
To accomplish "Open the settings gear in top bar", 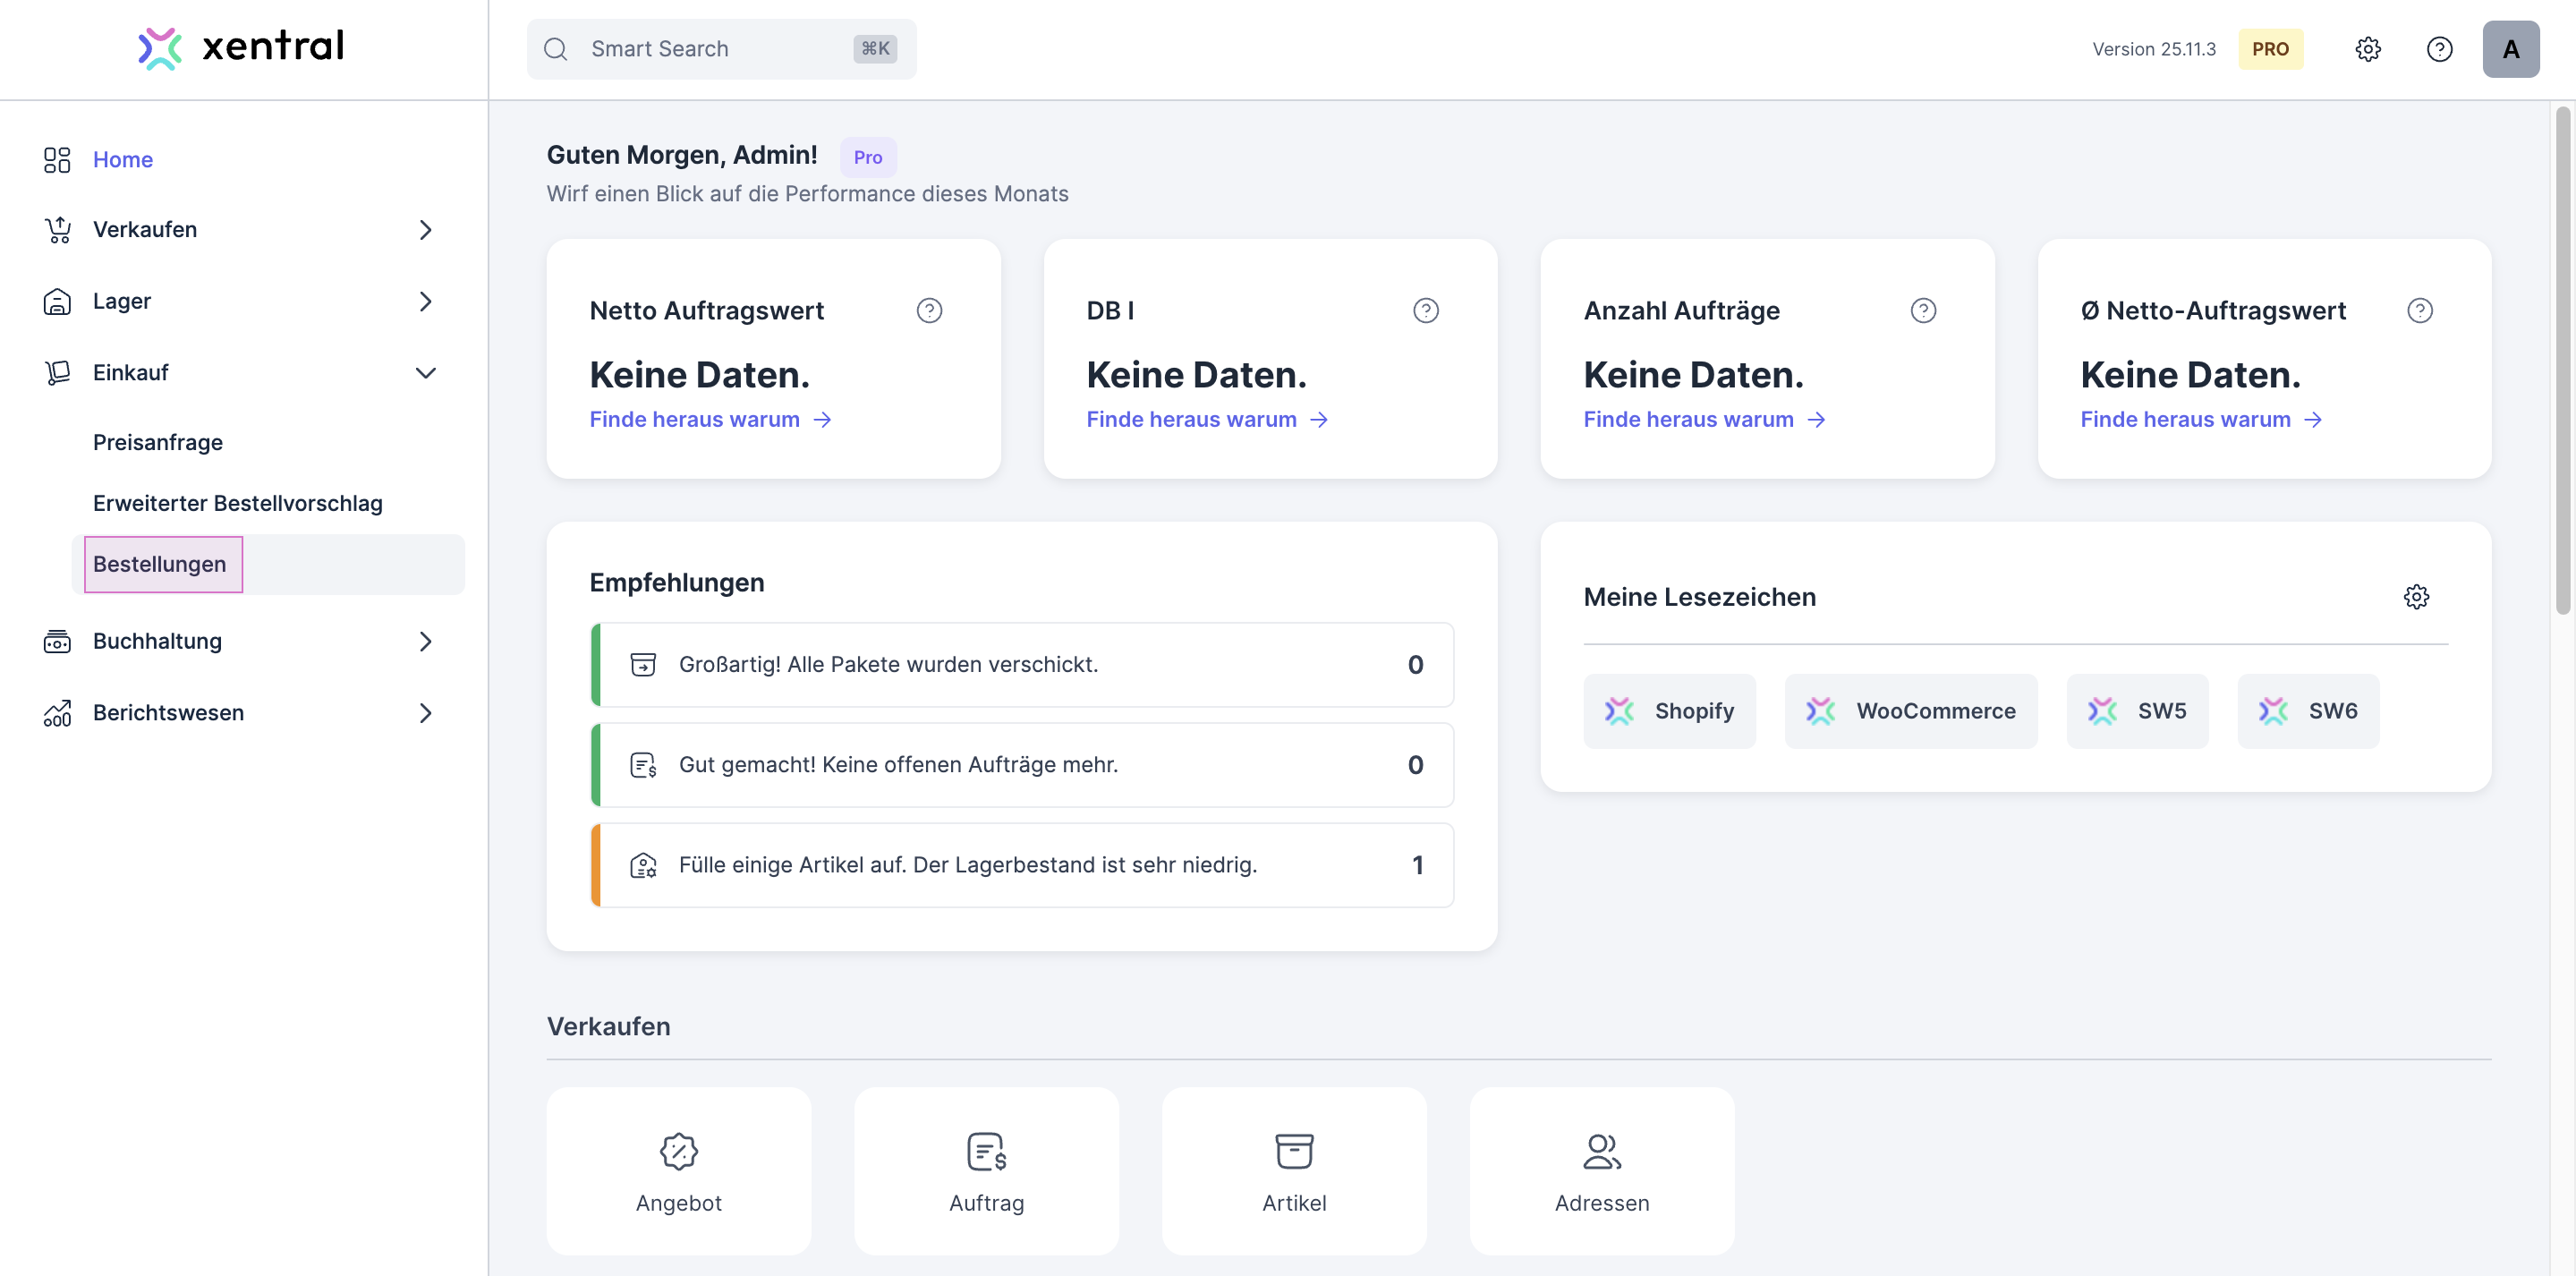I will point(2367,49).
